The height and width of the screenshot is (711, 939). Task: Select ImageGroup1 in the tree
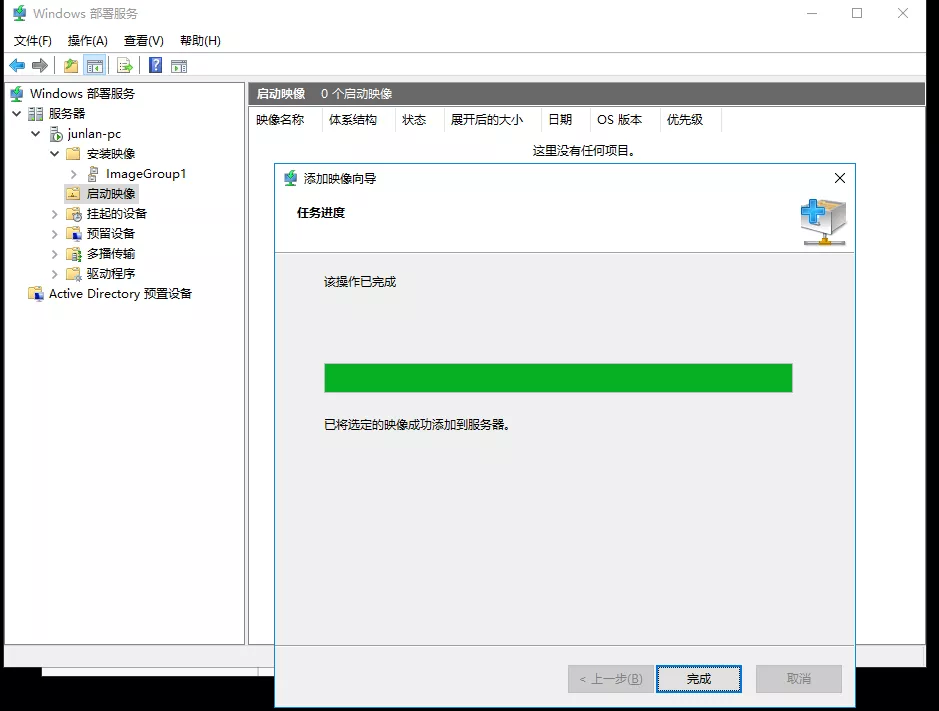146,174
